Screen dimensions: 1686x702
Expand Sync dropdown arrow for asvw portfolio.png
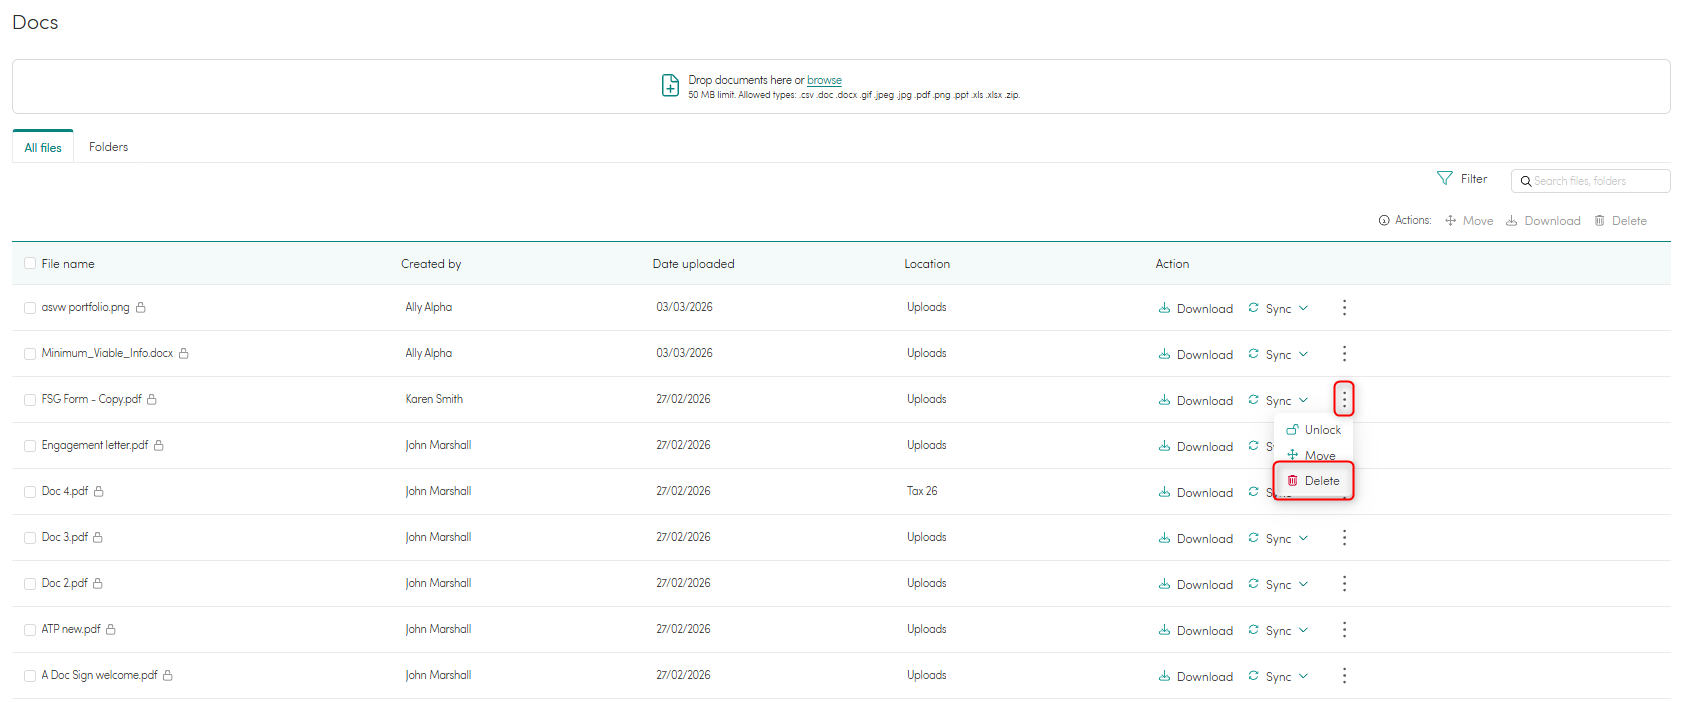click(x=1303, y=308)
